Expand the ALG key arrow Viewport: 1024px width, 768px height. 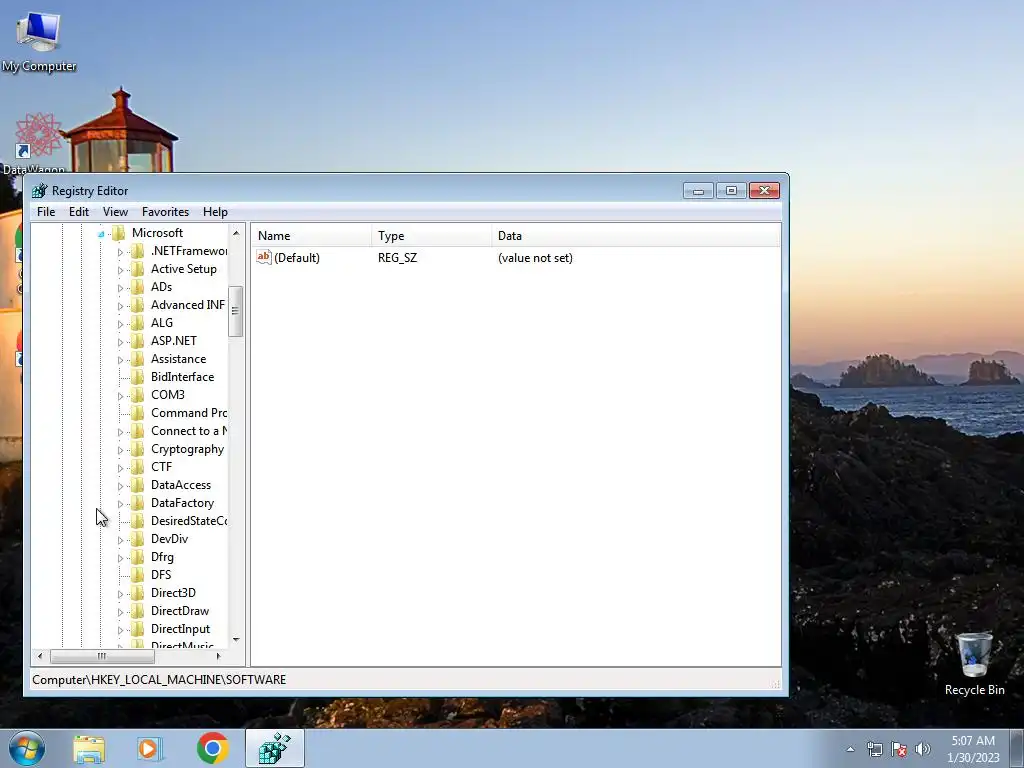(x=120, y=324)
